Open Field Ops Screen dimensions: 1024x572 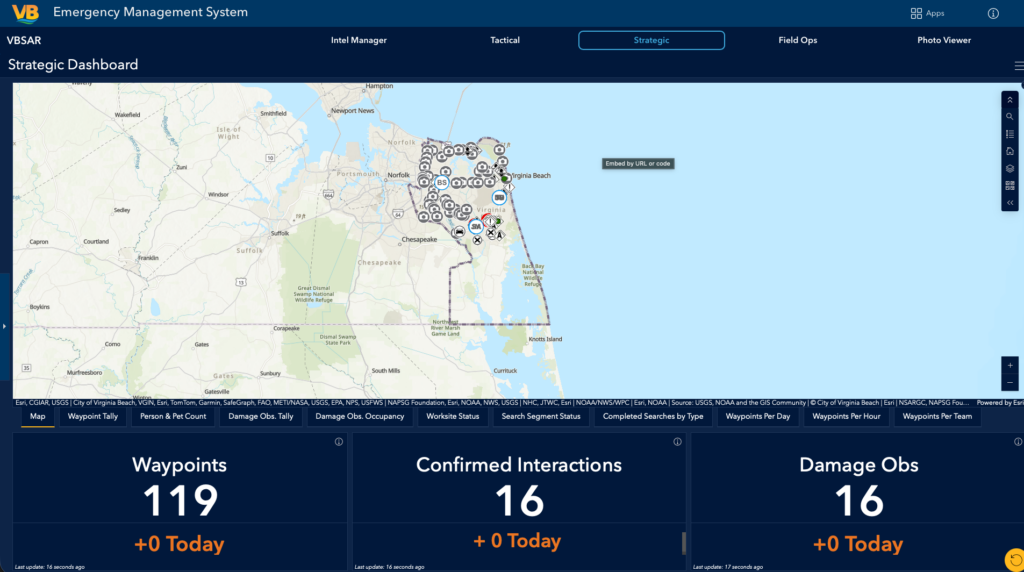[x=797, y=40]
